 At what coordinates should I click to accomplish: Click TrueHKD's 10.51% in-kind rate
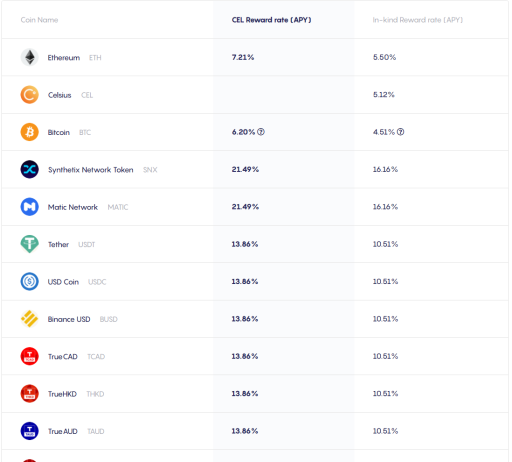click(x=385, y=393)
